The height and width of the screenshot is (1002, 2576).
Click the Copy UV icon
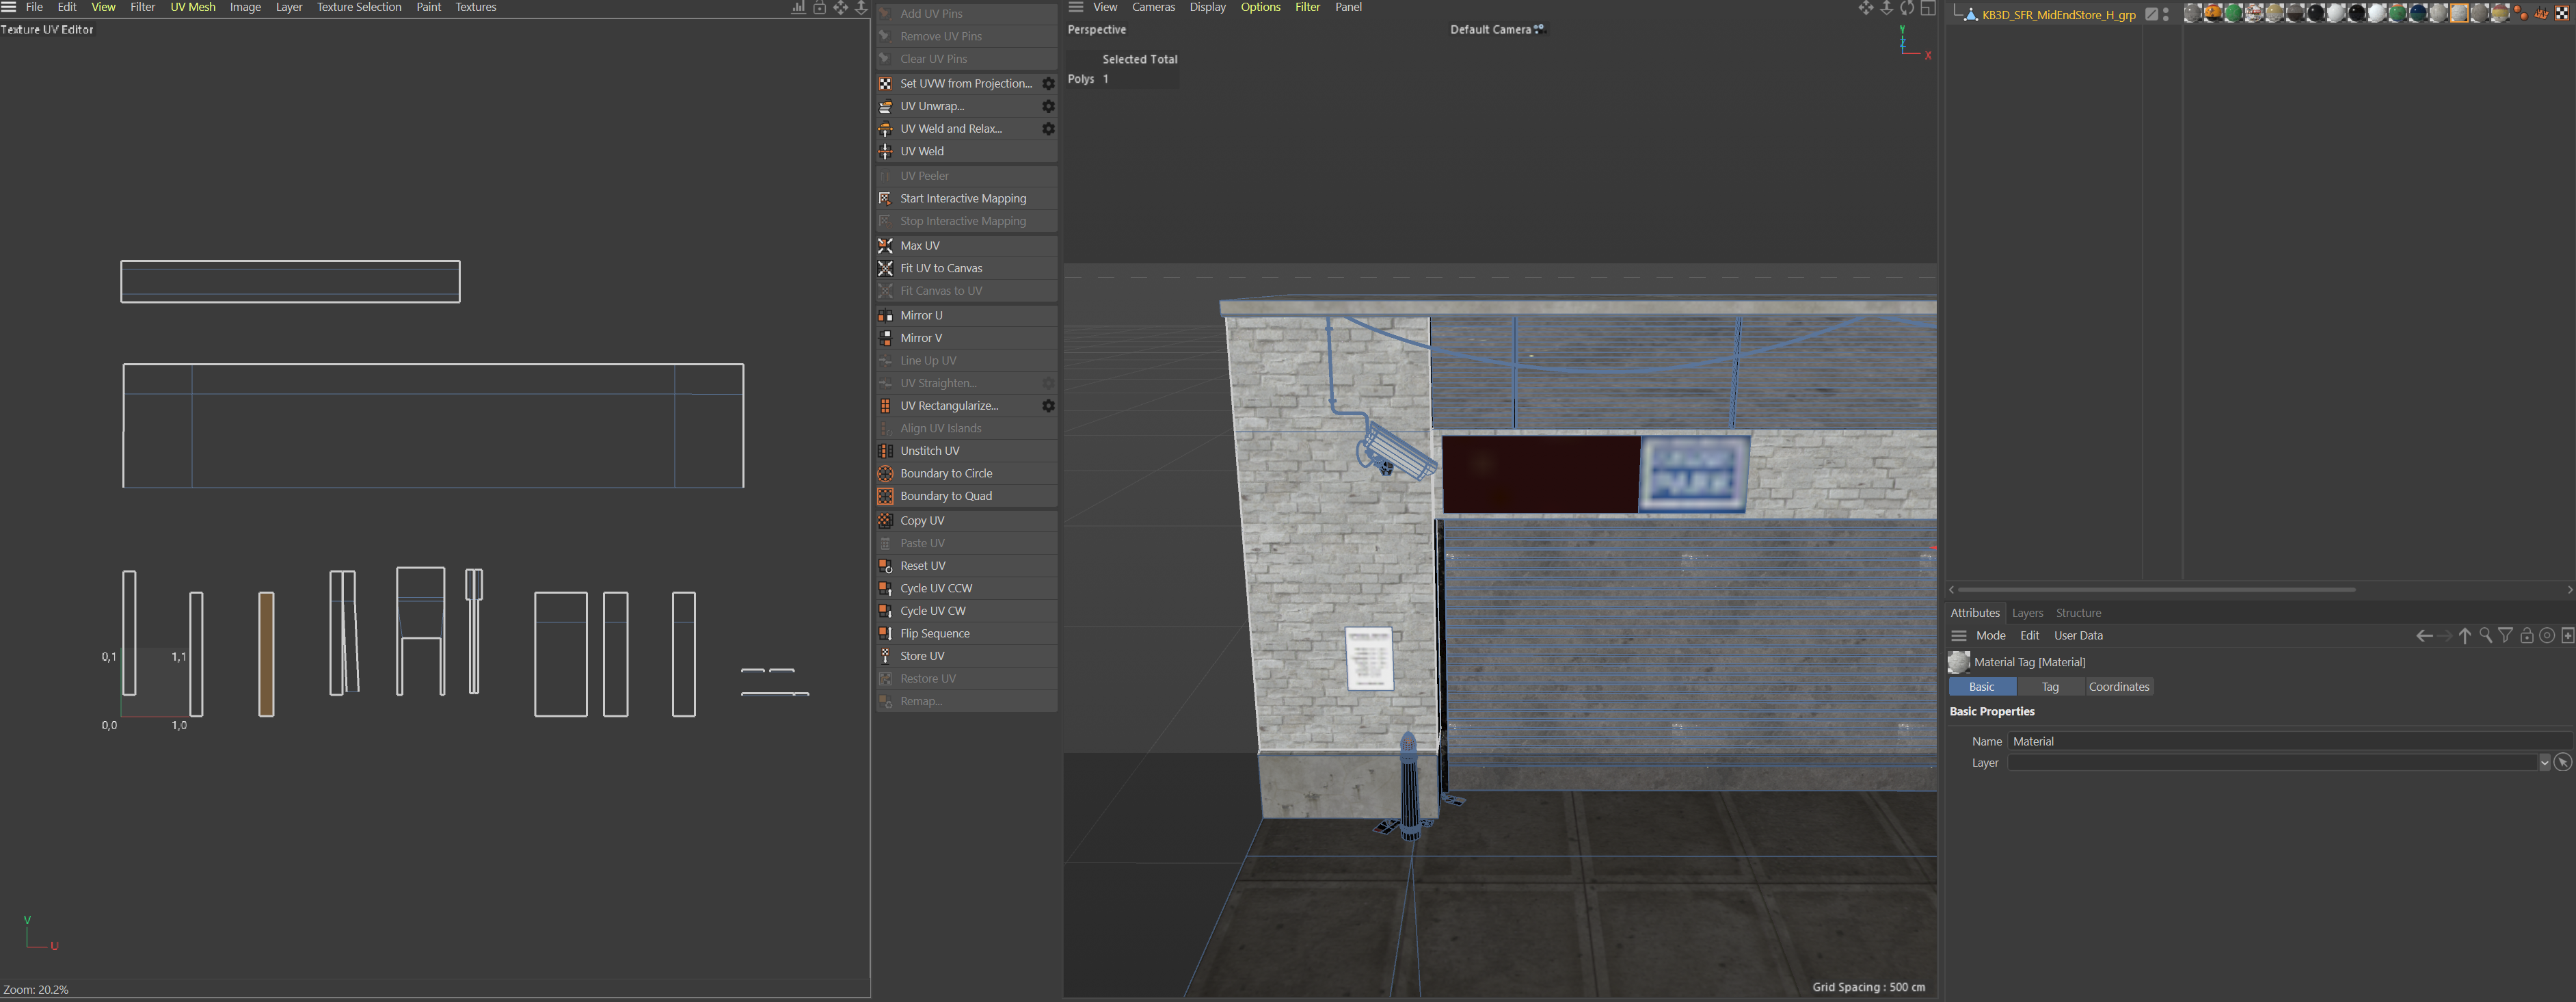pyautogui.click(x=886, y=520)
